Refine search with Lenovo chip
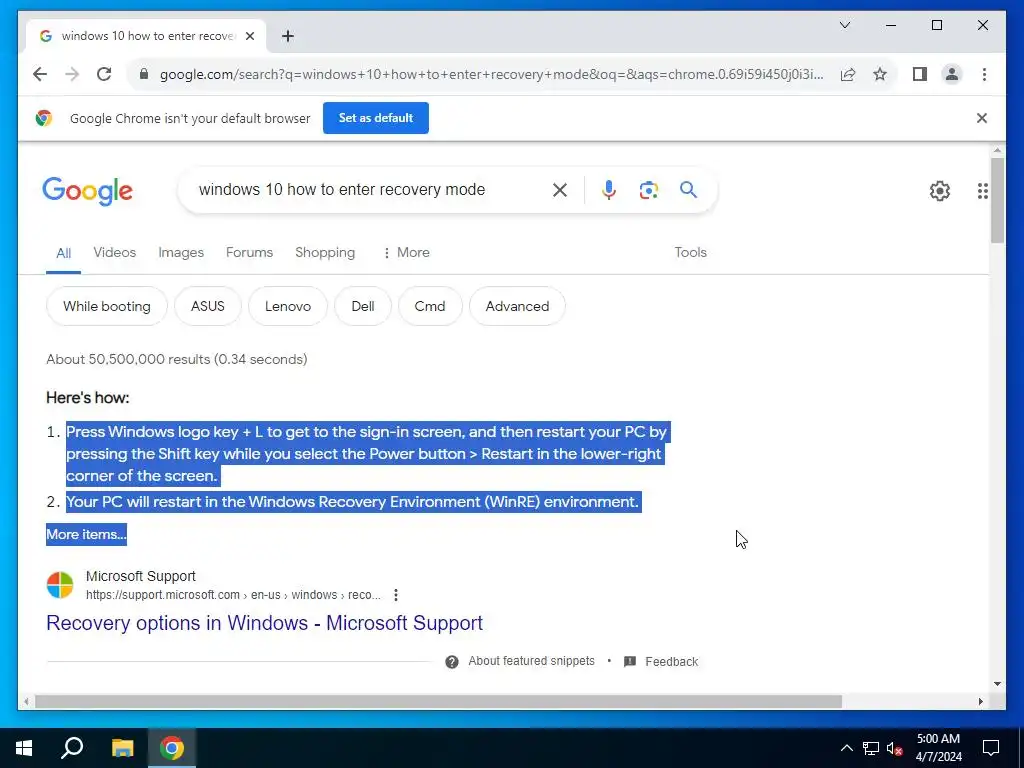 [288, 306]
